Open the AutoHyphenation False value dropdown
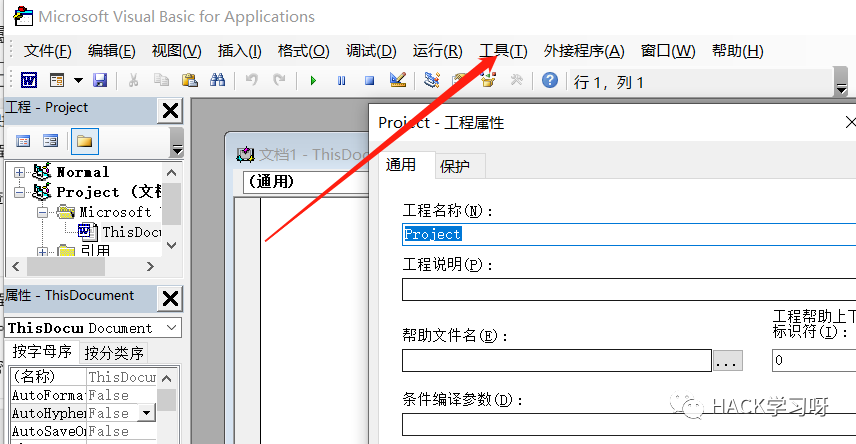856x444 pixels. (x=146, y=413)
